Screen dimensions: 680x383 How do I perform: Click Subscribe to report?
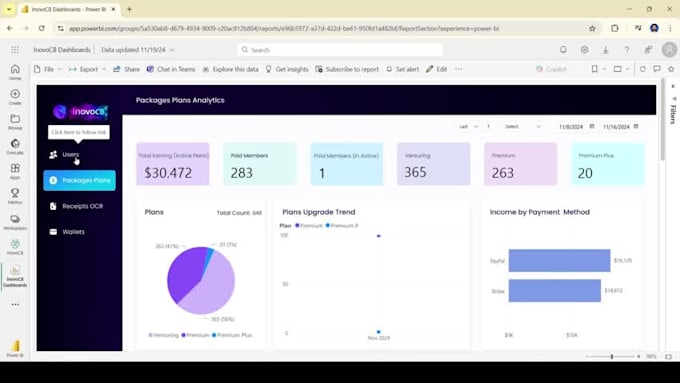pos(347,69)
